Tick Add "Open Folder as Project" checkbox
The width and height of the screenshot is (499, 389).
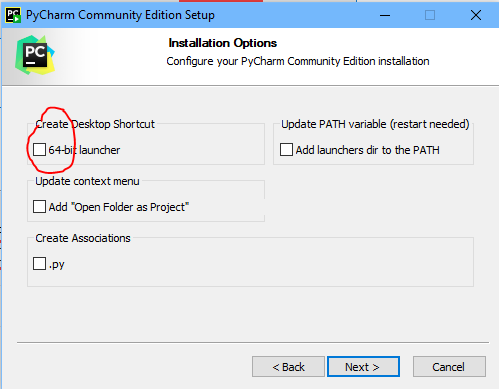39,207
